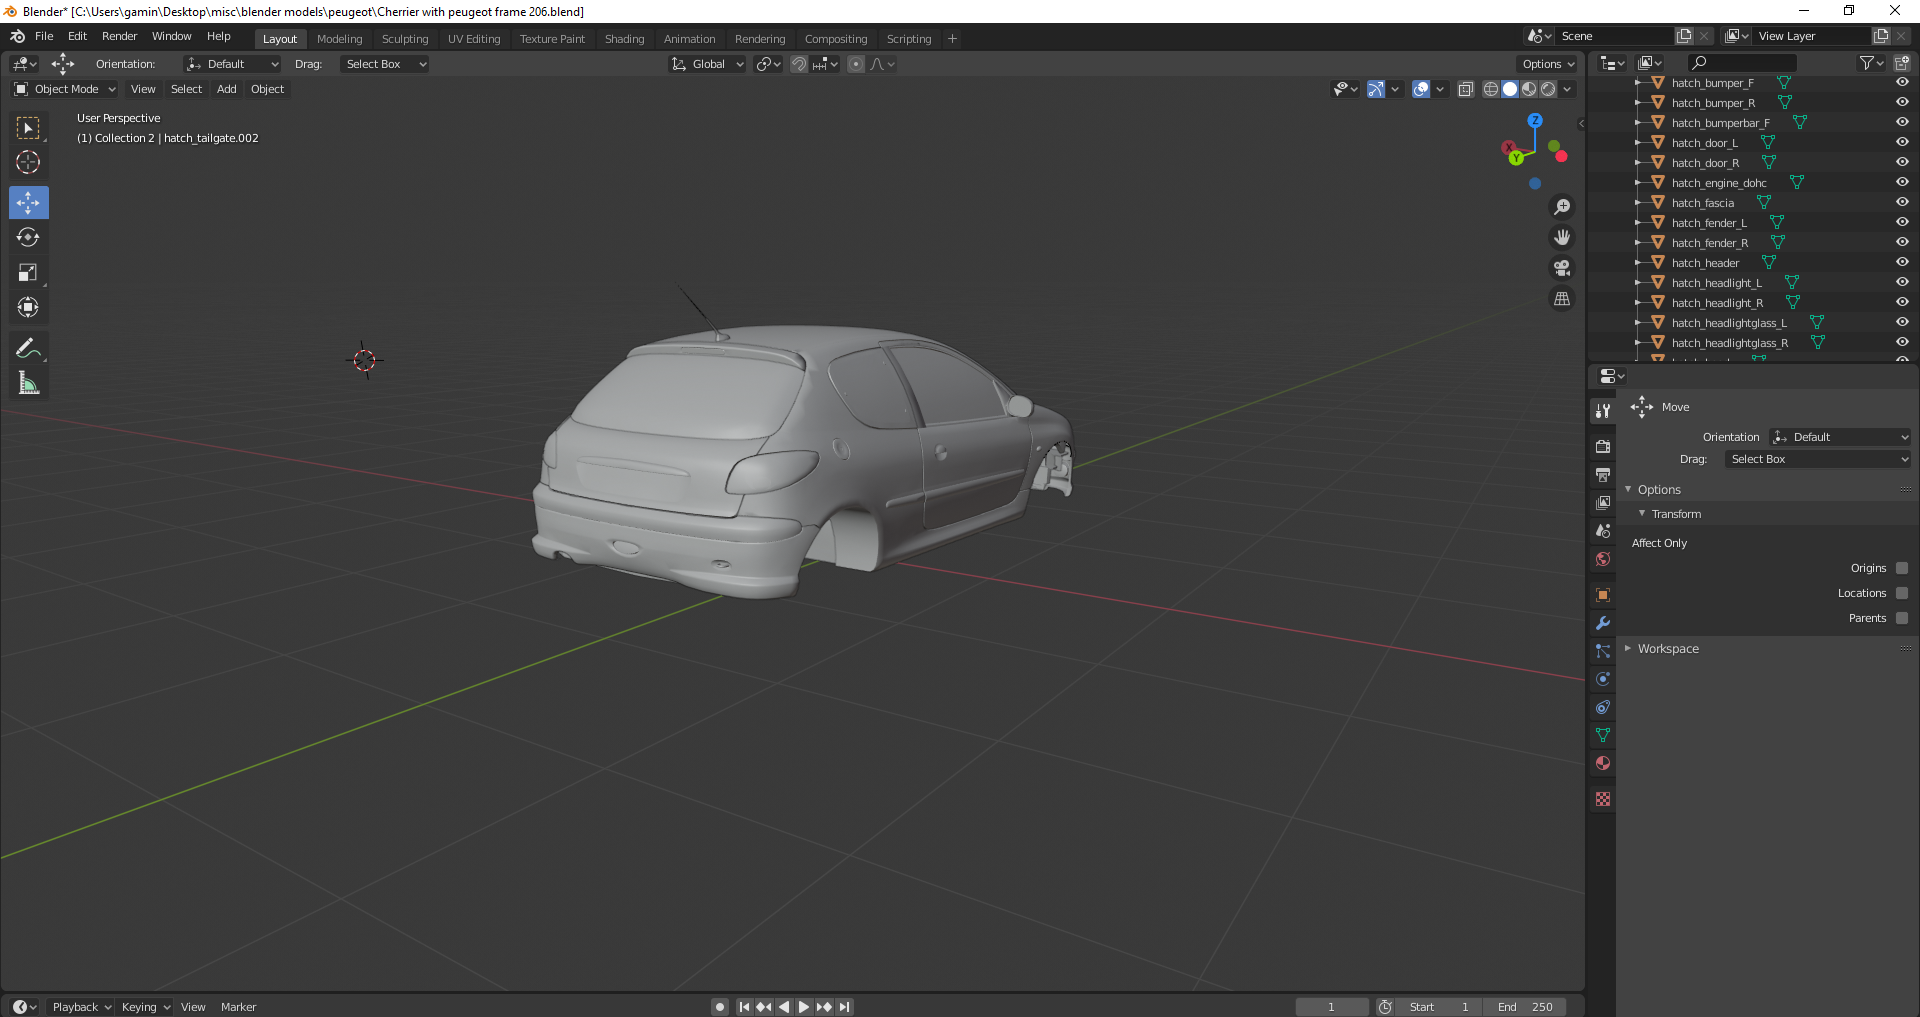Select the Measure tool
1920x1017 pixels.
coord(29,383)
